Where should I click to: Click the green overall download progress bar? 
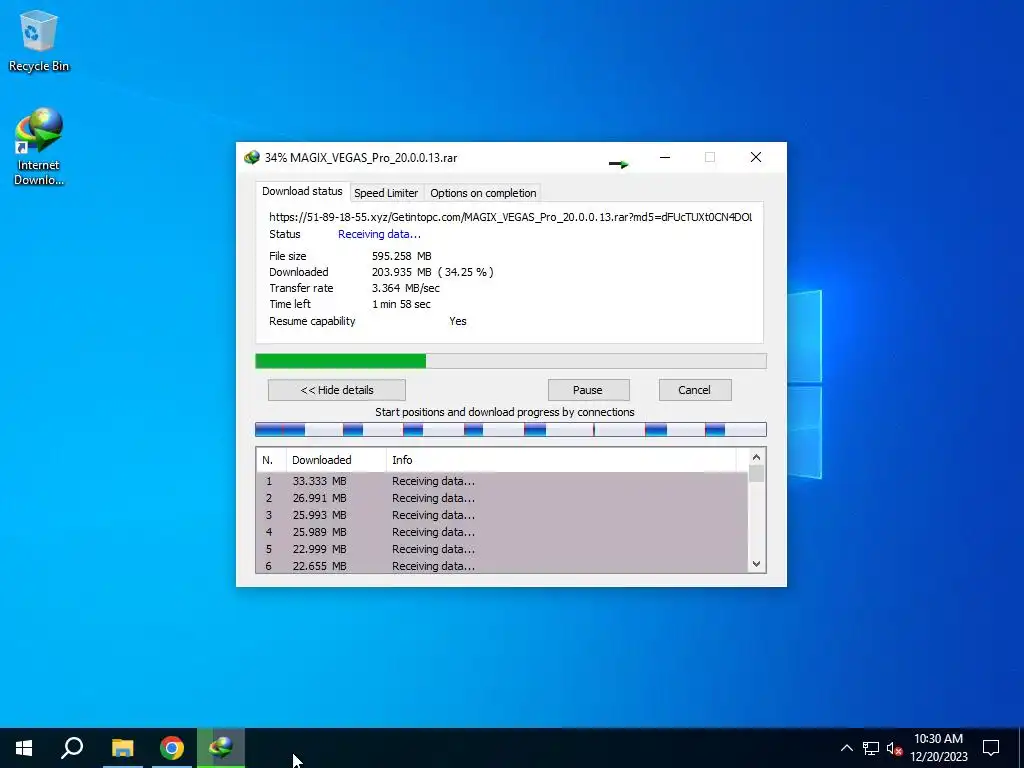coord(511,361)
